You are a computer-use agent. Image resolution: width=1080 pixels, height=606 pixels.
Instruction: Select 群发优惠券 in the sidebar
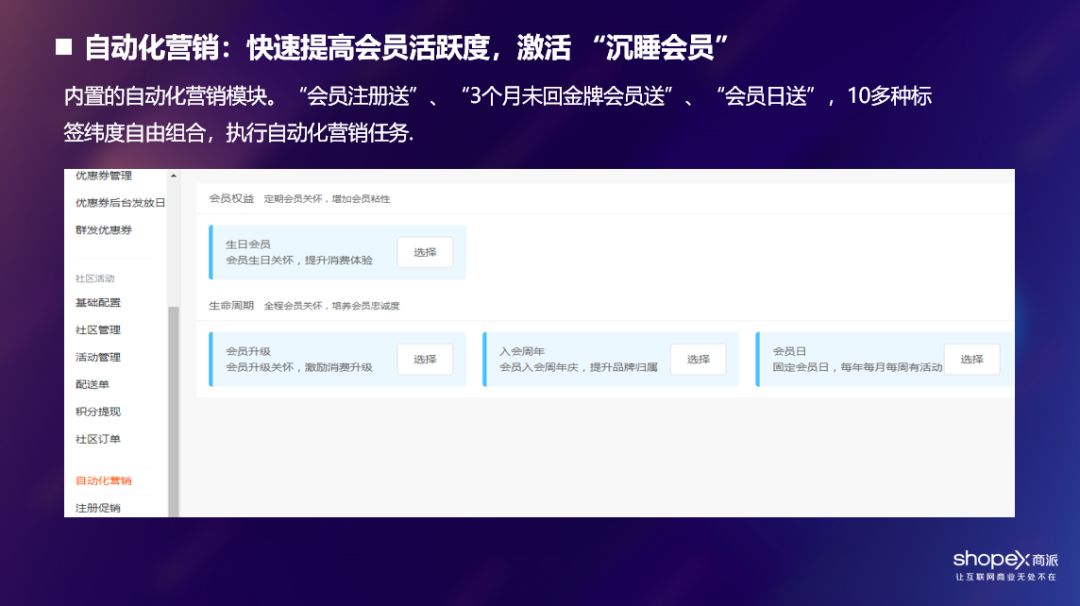pyautogui.click(x=103, y=230)
